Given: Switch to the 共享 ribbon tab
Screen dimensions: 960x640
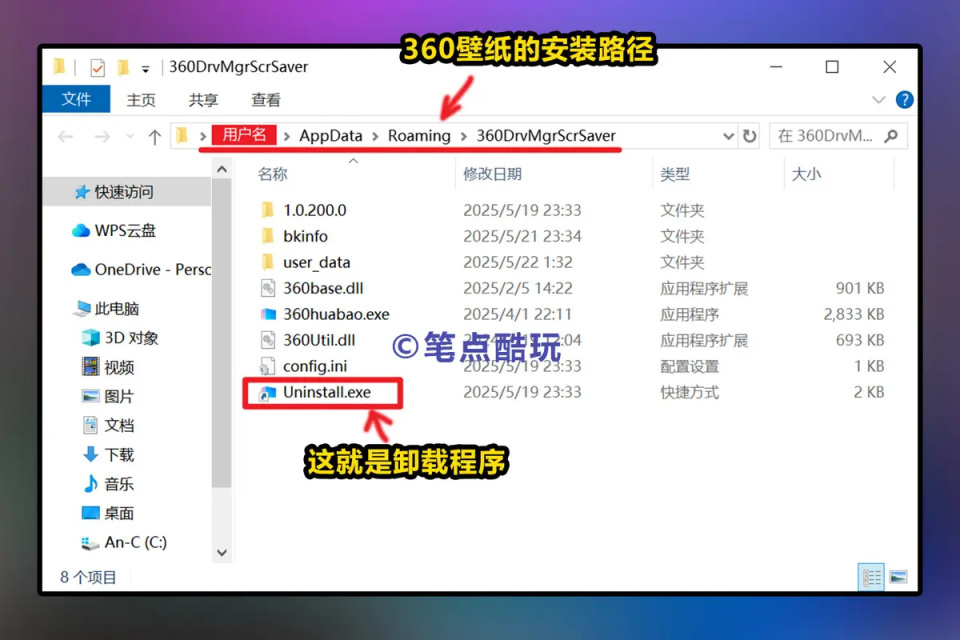Looking at the screenshot, I should [203, 100].
